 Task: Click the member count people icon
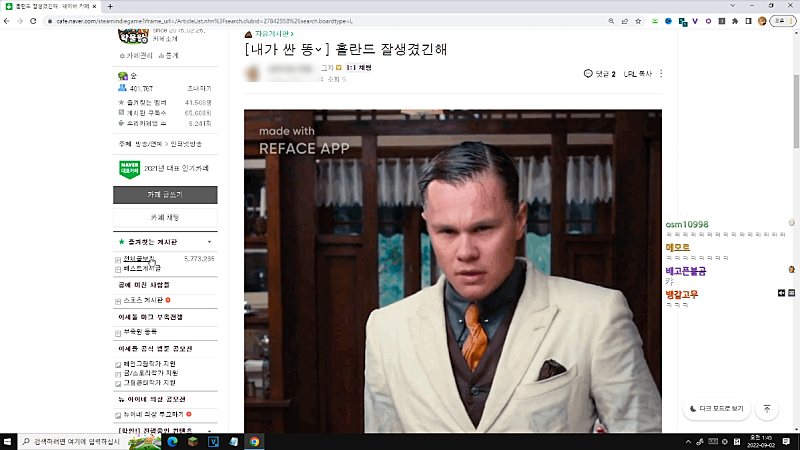pyautogui.click(x=122, y=88)
